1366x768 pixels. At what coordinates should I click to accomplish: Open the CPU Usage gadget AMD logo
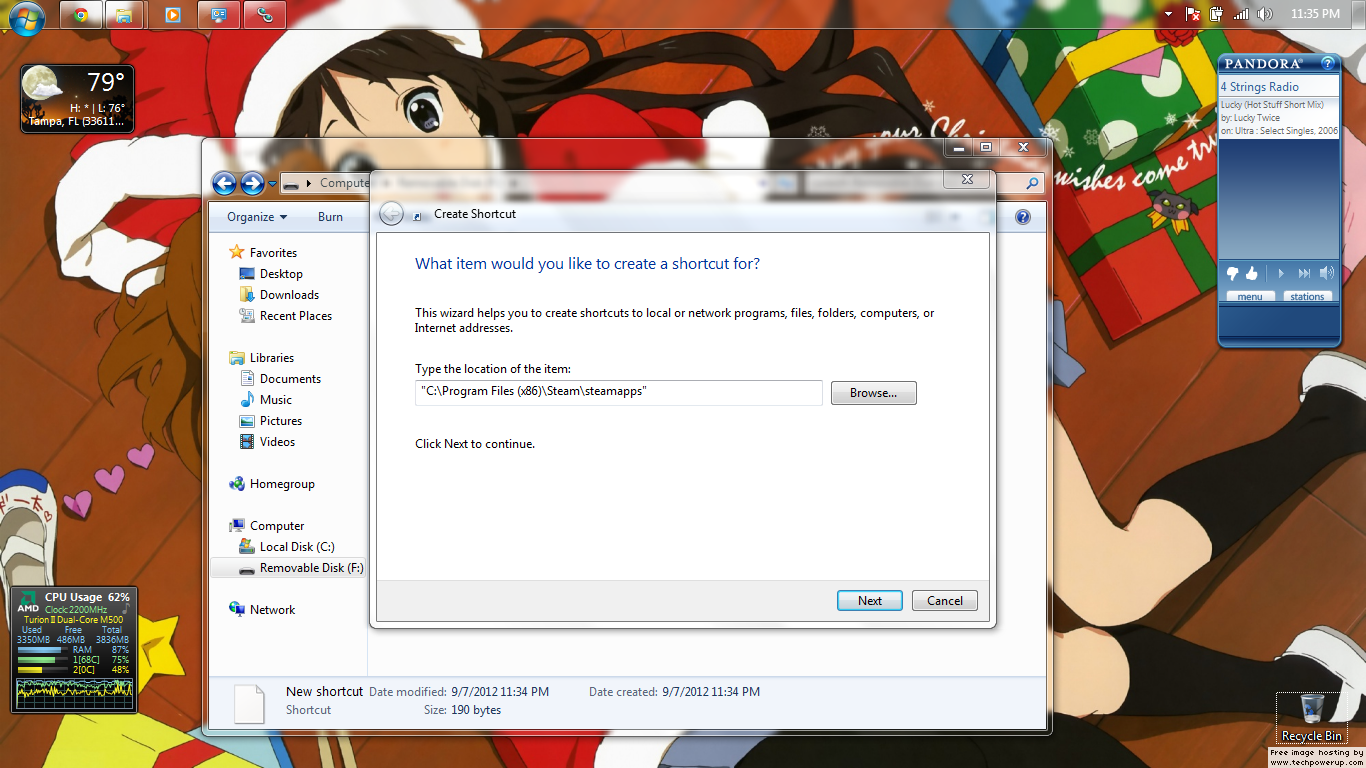[28, 603]
